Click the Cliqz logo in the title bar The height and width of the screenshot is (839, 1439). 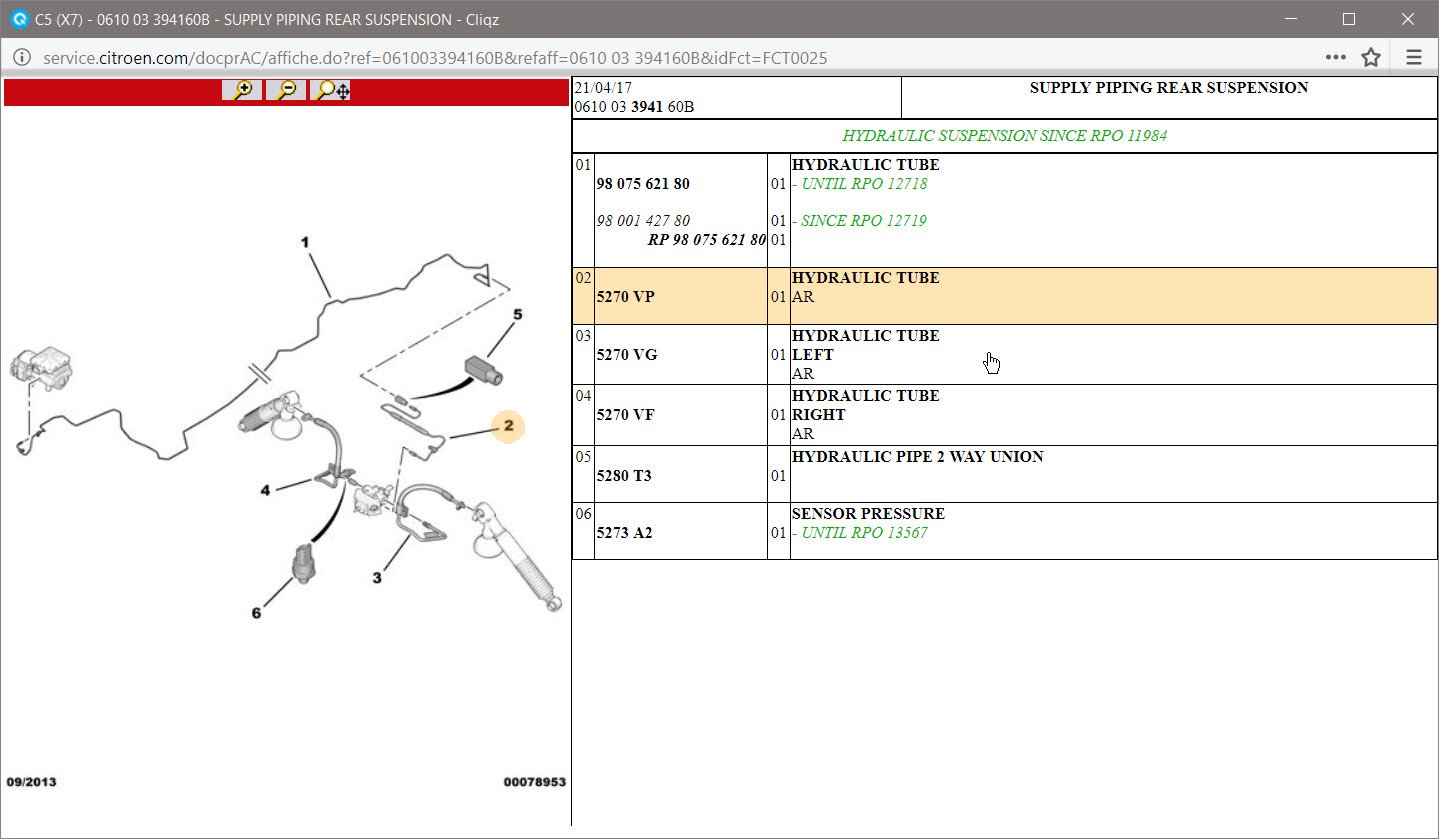(x=19, y=19)
